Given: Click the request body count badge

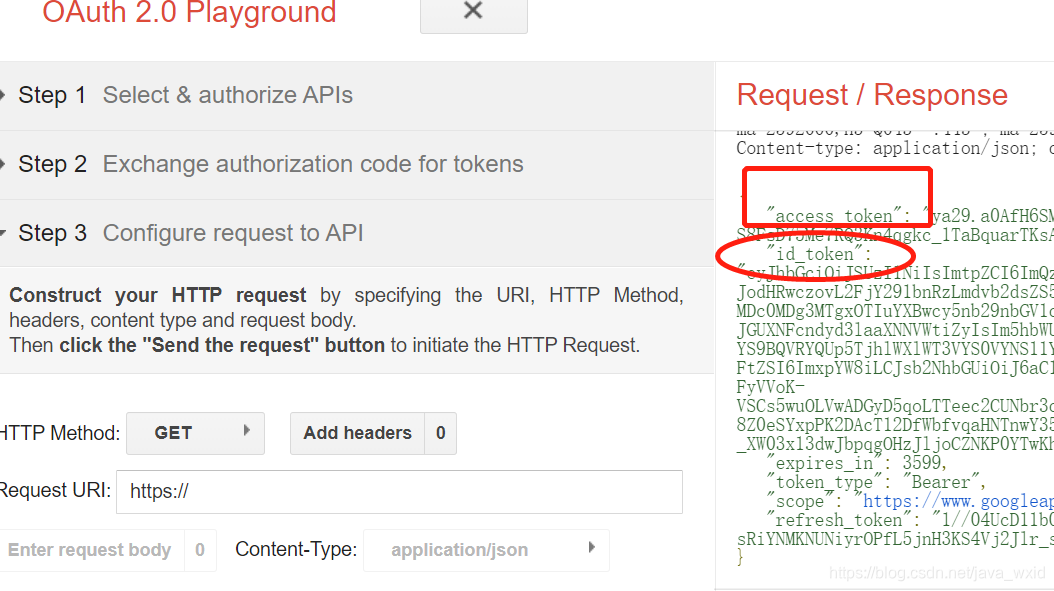Looking at the screenshot, I should tap(200, 550).
